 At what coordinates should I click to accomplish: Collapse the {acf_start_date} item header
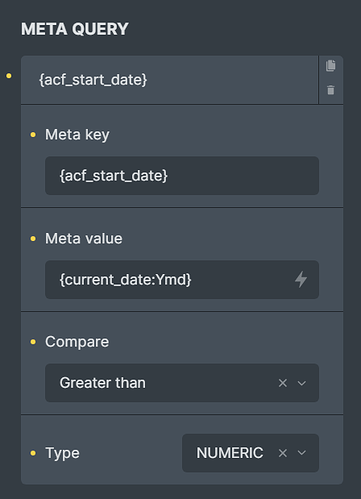(169, 80)
